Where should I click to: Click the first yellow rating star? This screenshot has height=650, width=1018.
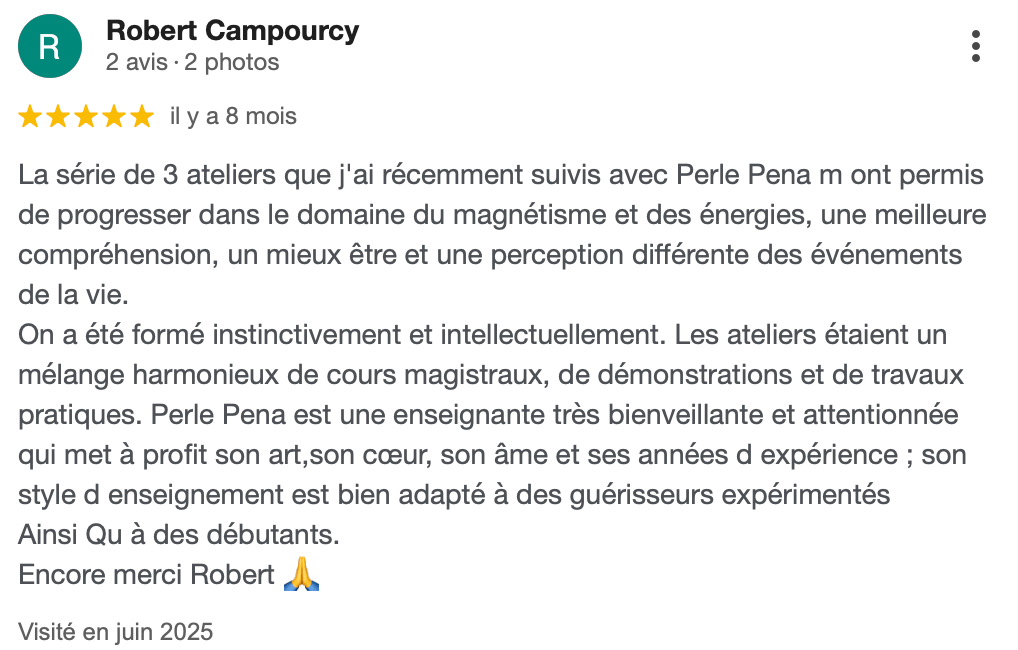pyautogui.click(x=30, y=117)
